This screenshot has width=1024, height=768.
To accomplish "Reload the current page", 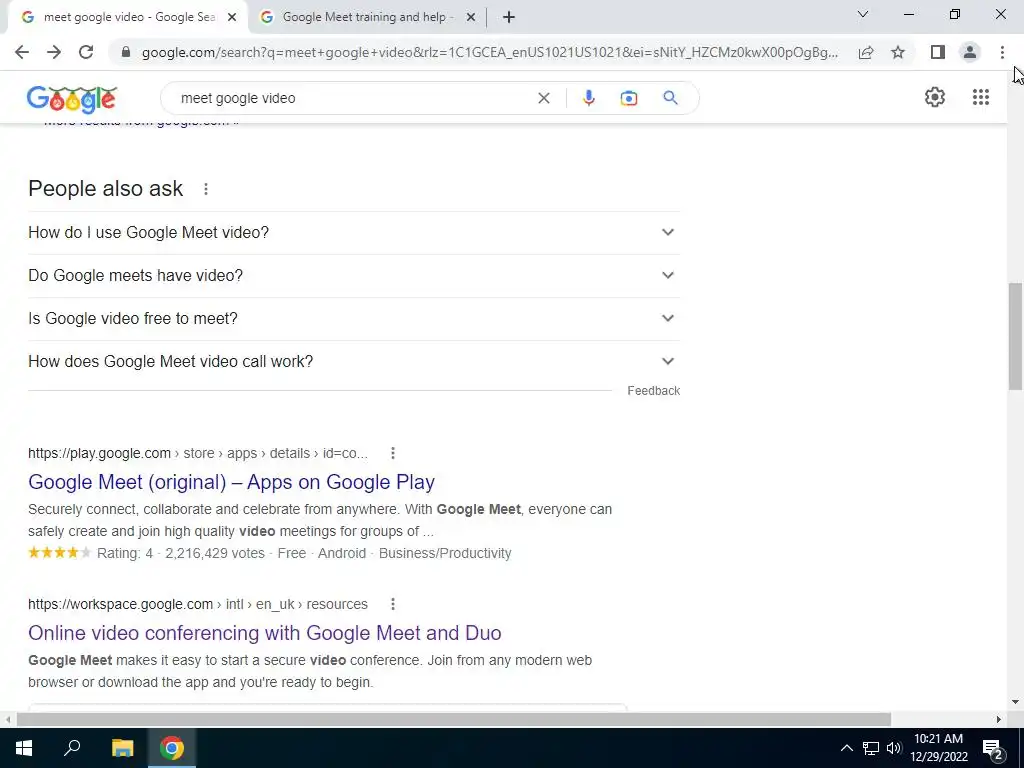I will (86, 52).
